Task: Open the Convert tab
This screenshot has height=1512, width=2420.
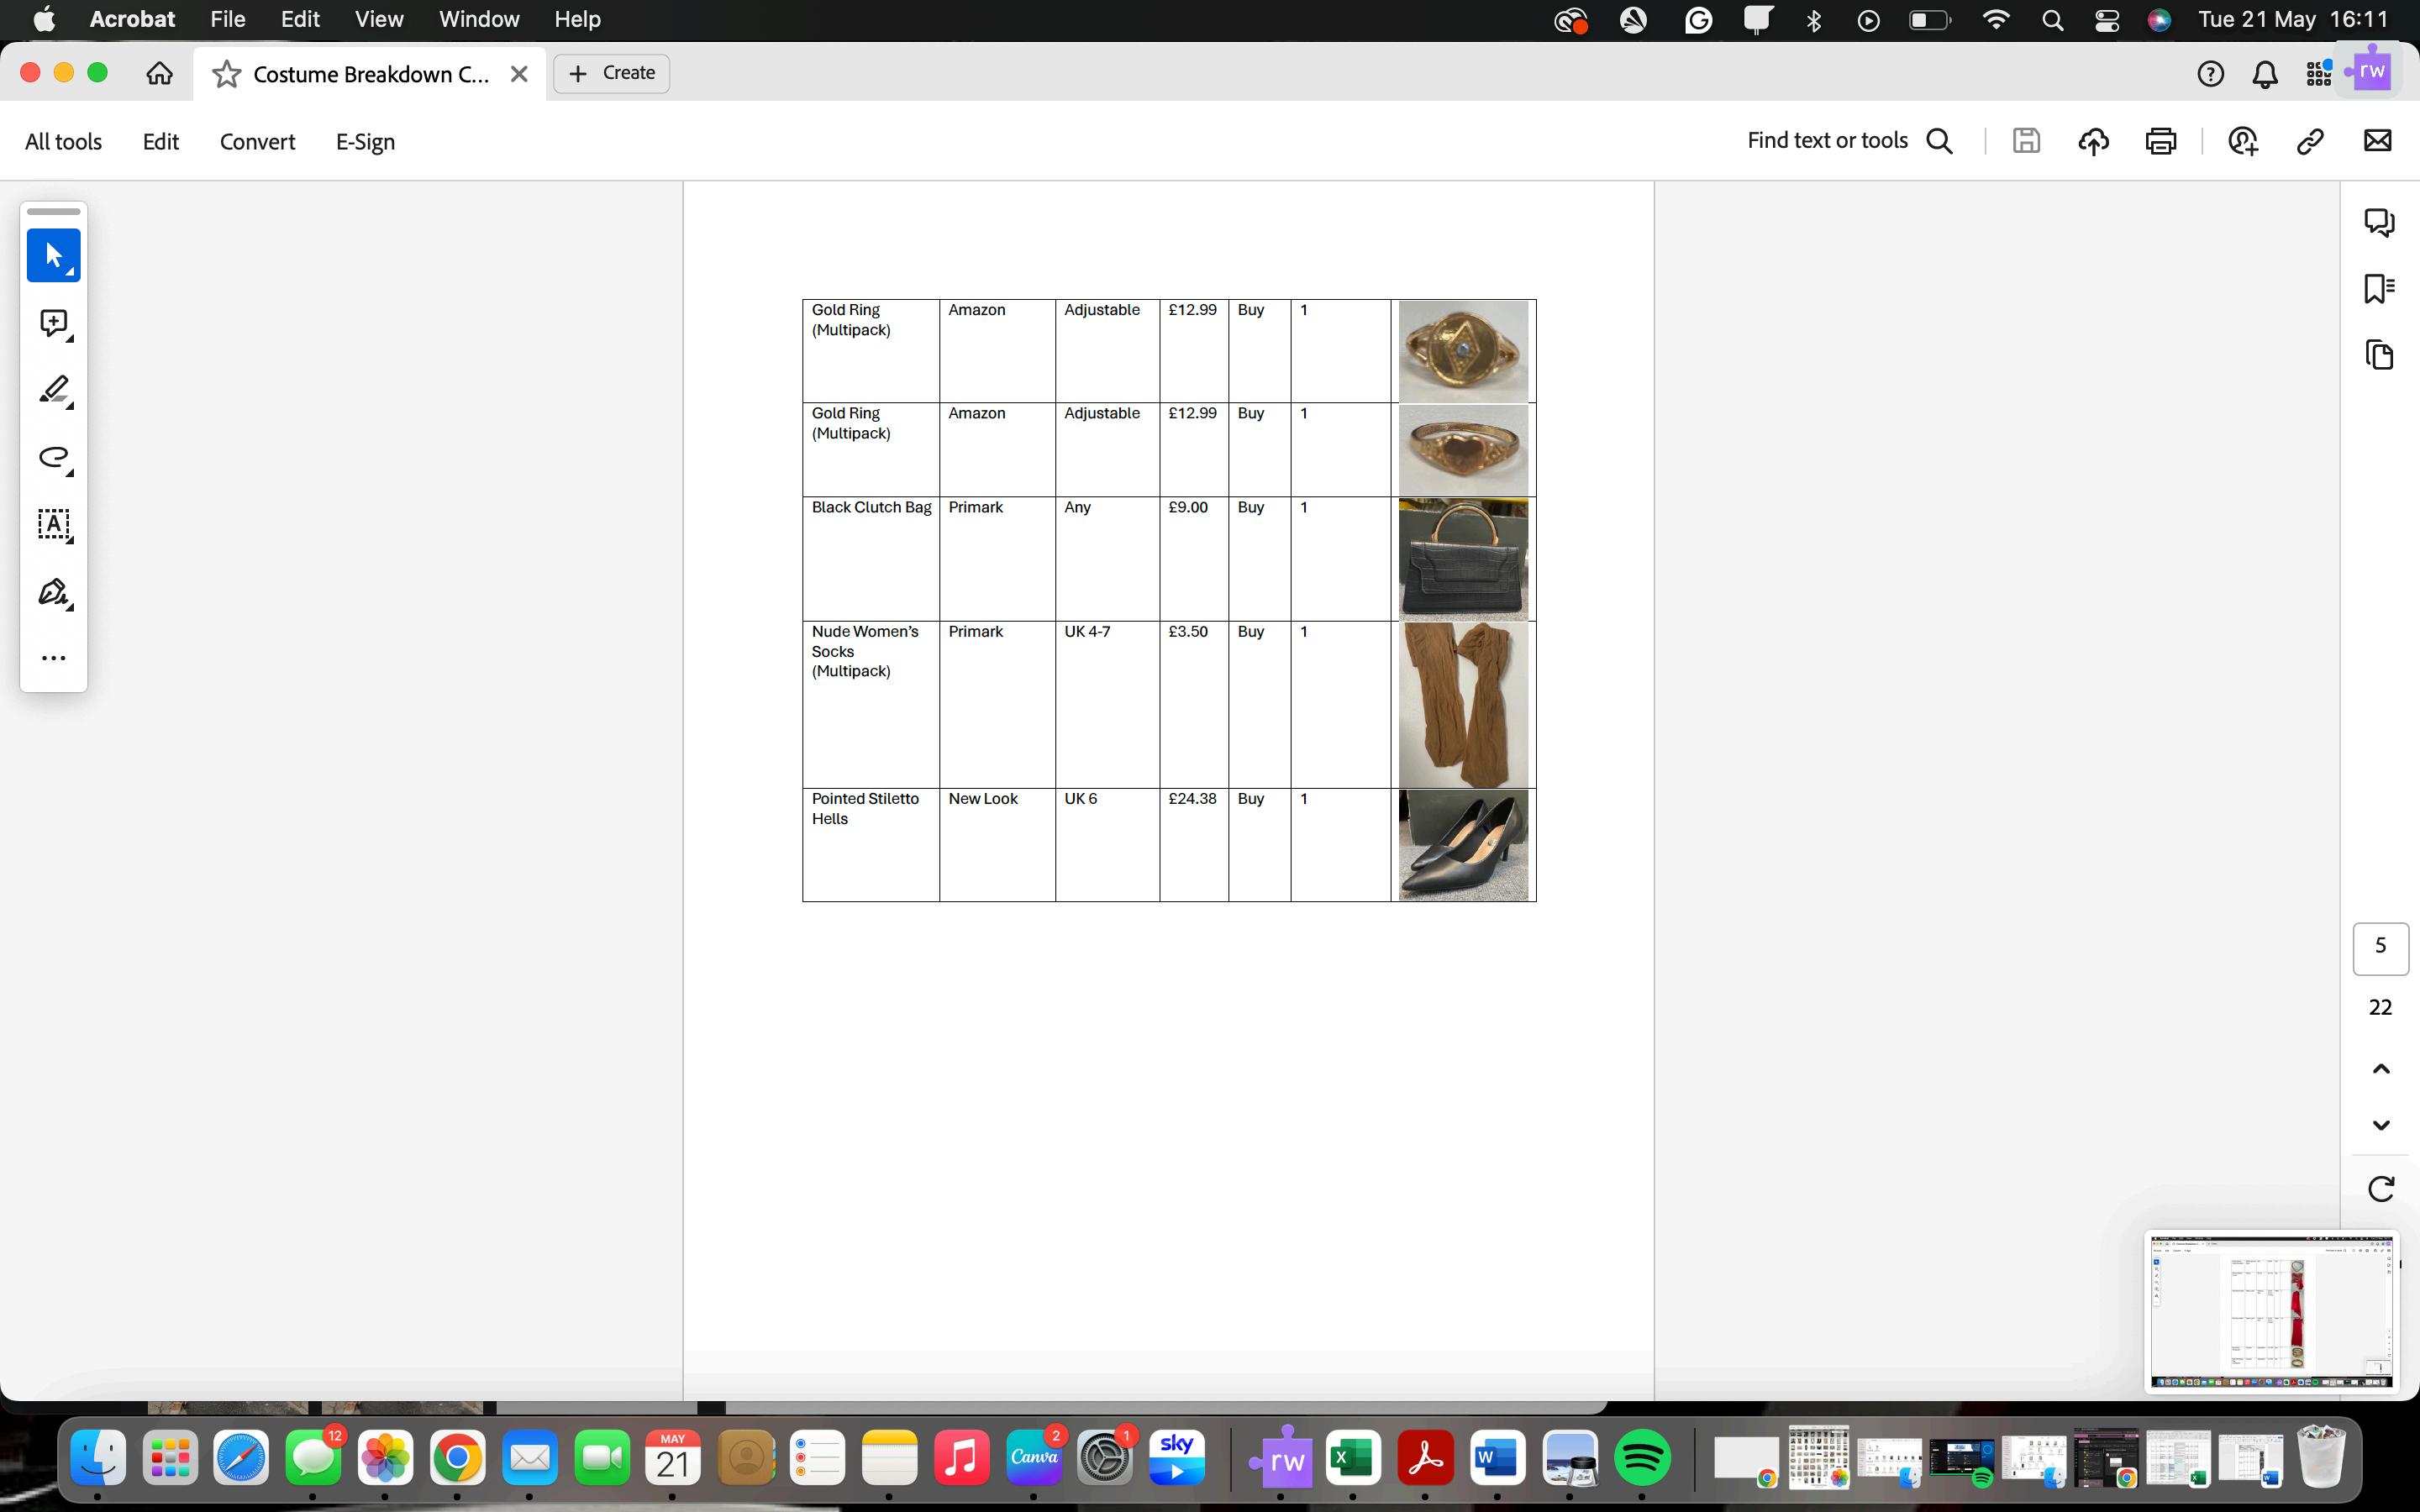Action: click(x=257, y=142)
